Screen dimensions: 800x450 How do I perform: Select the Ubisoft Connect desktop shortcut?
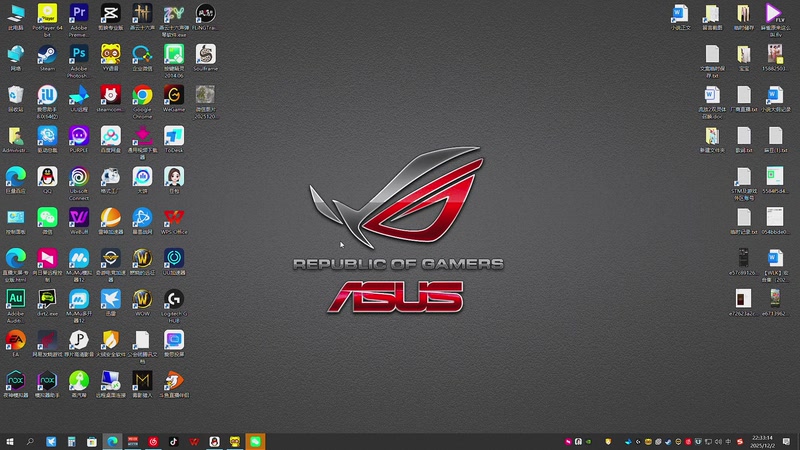tap(79, 183)
